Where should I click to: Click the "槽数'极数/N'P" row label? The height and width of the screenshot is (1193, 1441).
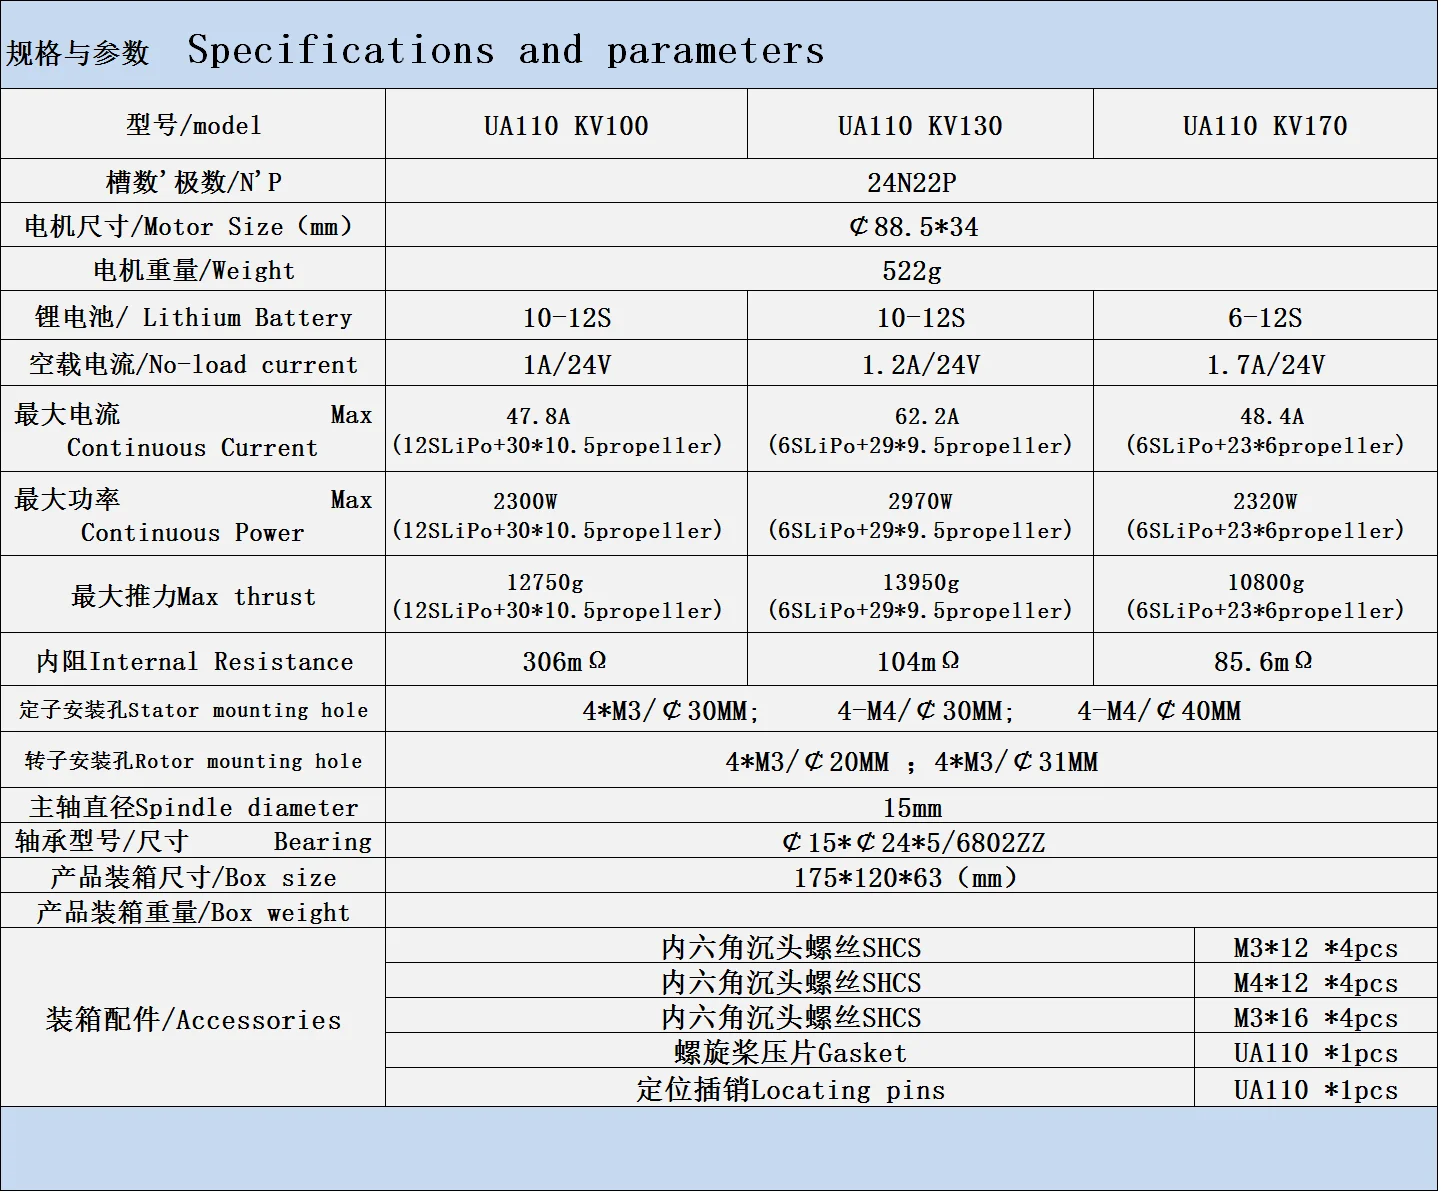194,182
